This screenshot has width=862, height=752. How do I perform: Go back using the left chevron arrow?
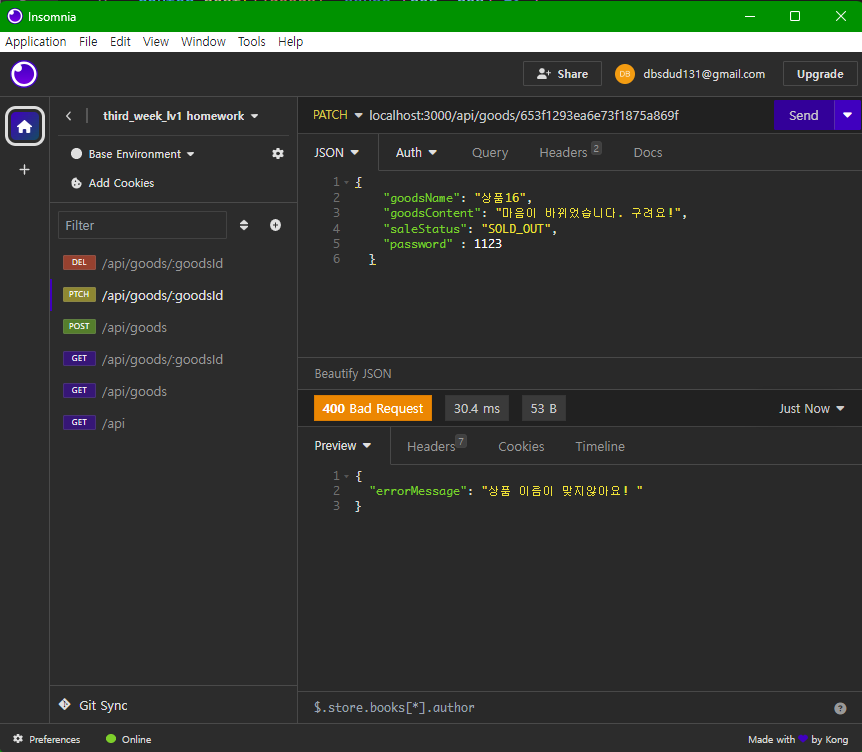(x=69, y=116)
